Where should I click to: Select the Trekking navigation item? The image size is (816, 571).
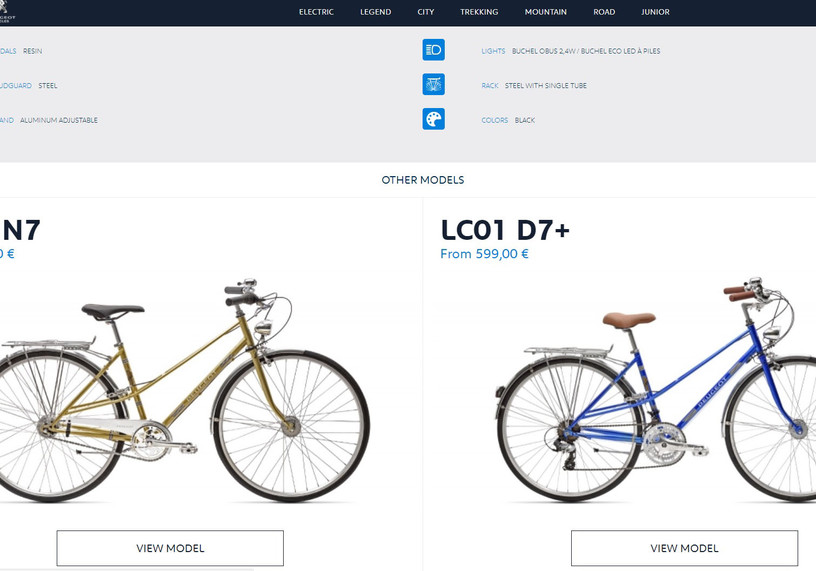click(x=479, y=12)
